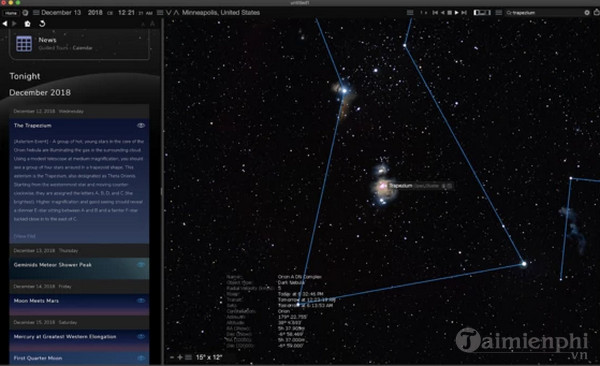Click the share icon at top right

tap(596, 13)
